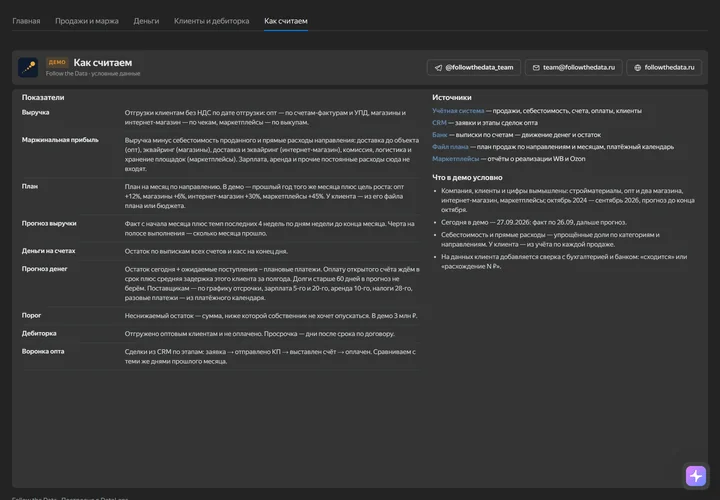720x500 pixels.
Task: Follow the Файл плана link
Action: coord(450,146)
